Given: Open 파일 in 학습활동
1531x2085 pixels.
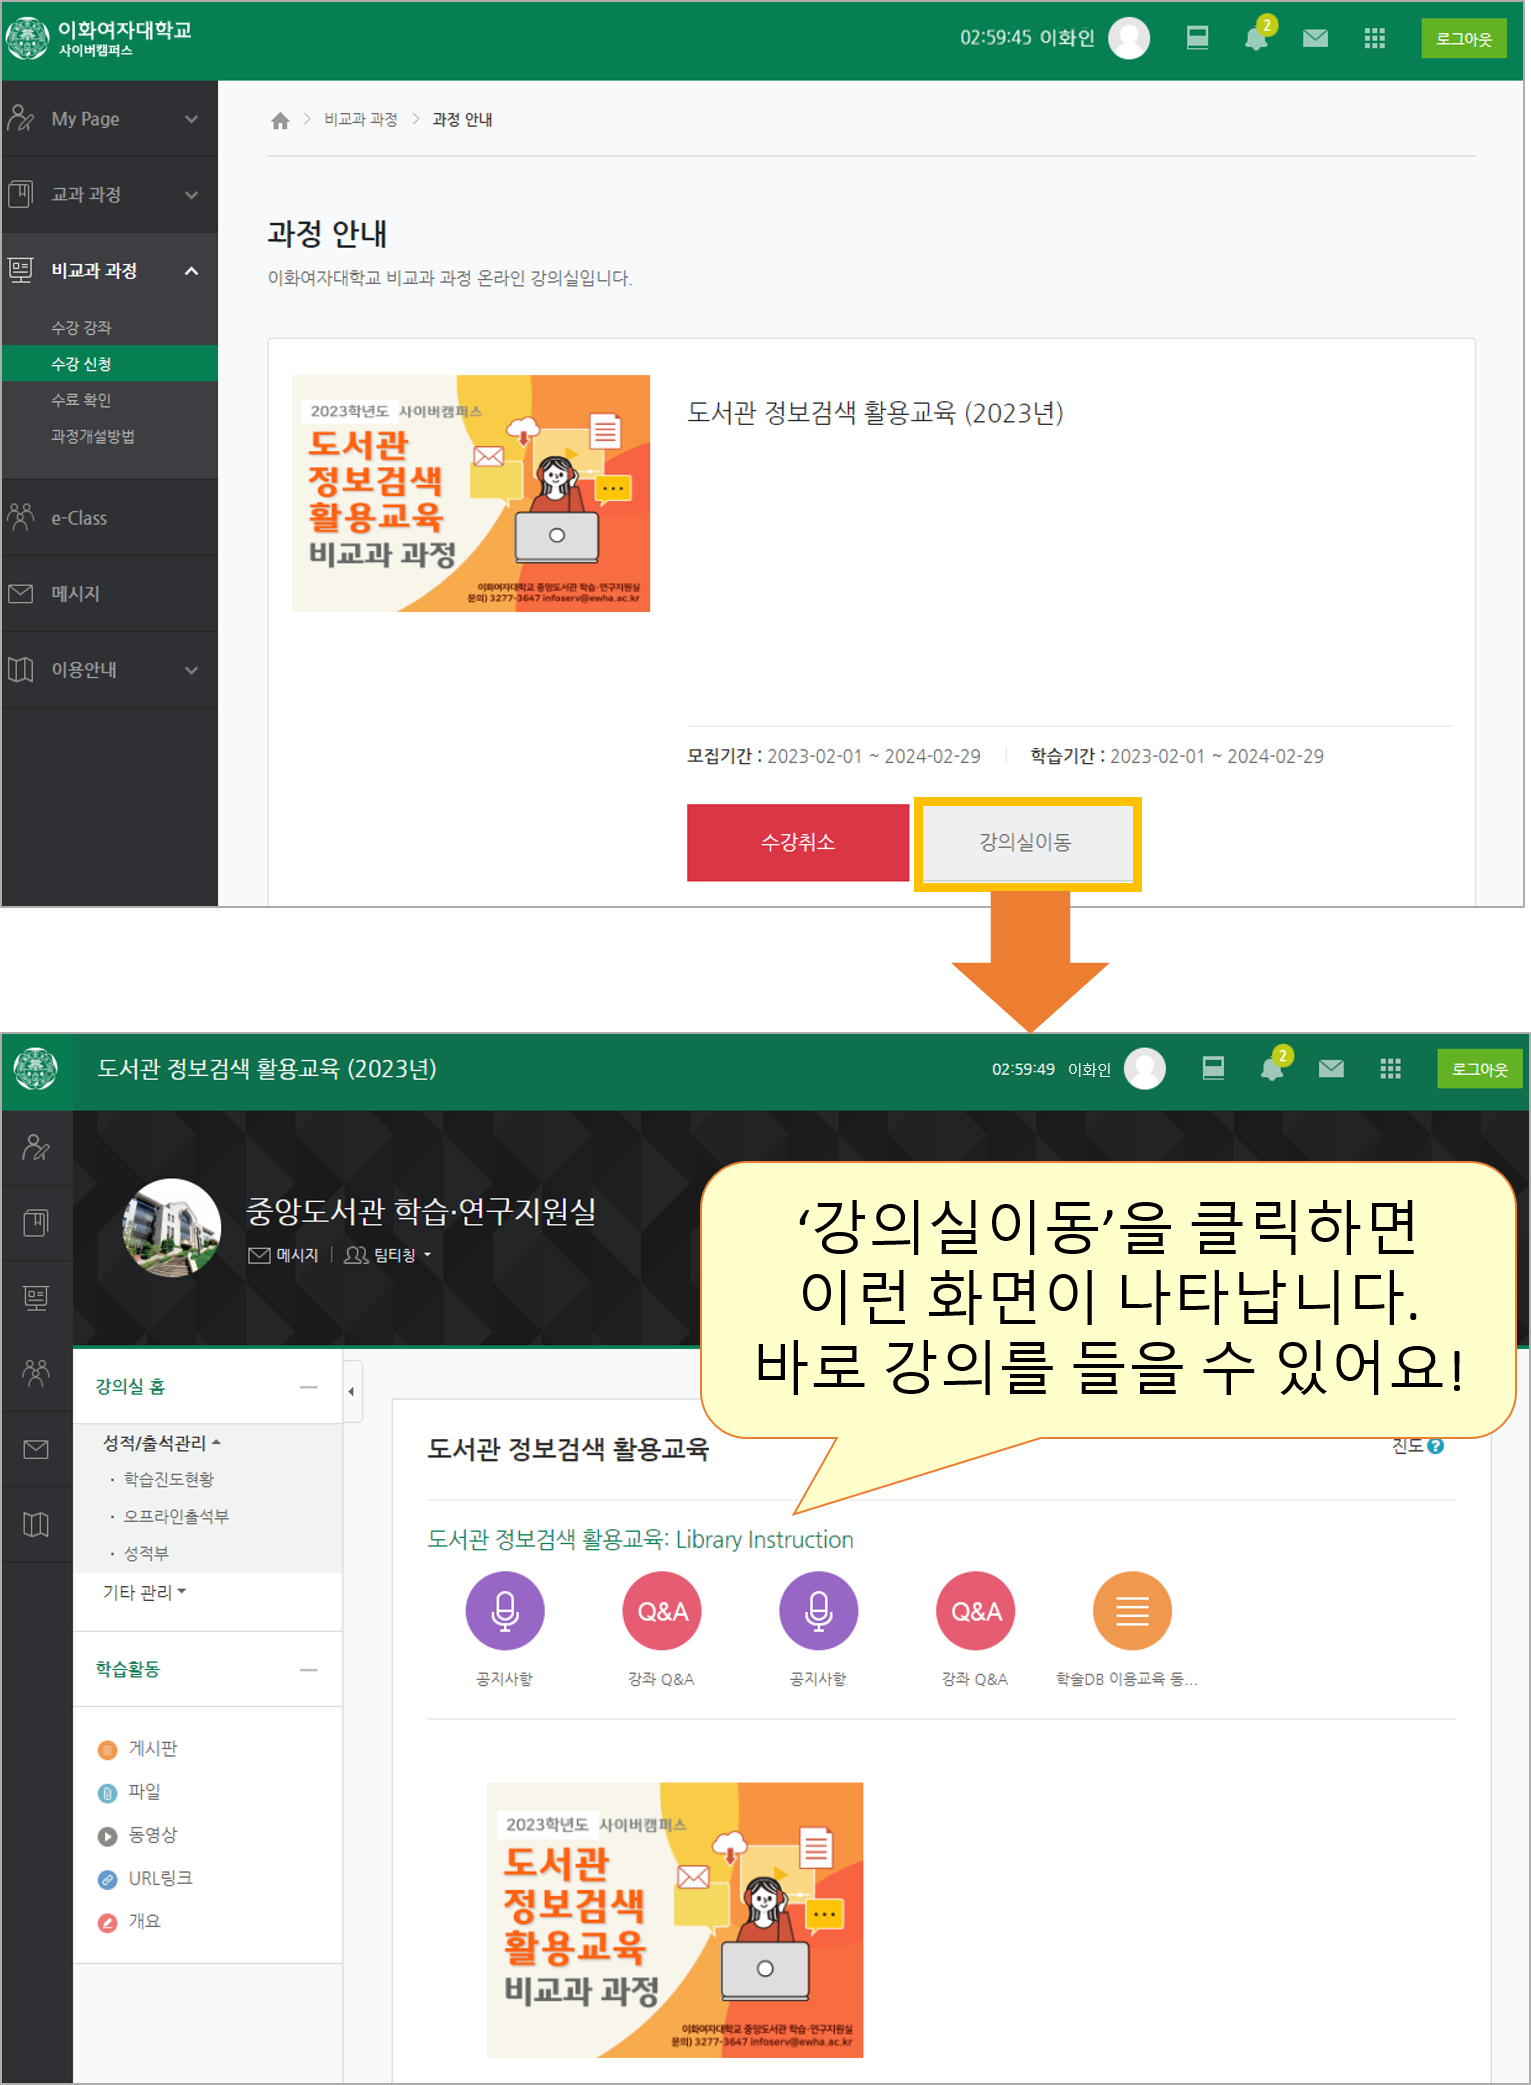Looking at the screenshot, I should 129,1792.
